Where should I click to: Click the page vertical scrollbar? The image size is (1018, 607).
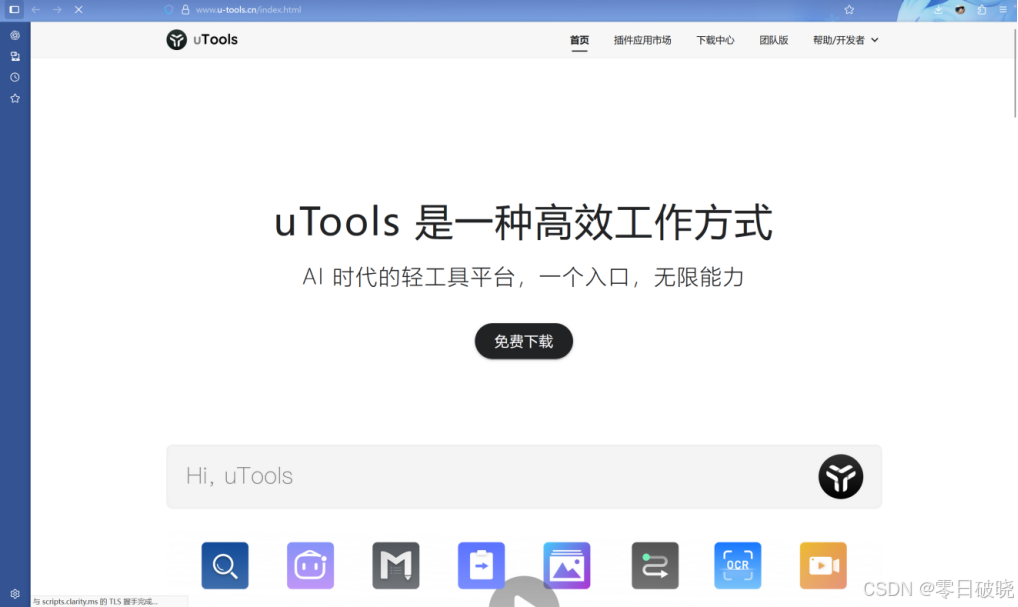tap(1015, 73)
